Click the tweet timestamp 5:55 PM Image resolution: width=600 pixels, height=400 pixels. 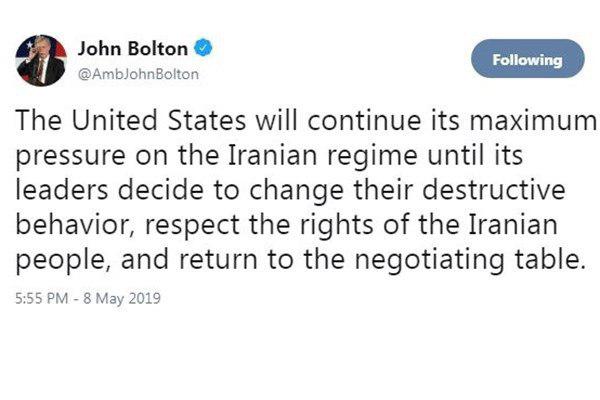(42, 299)
